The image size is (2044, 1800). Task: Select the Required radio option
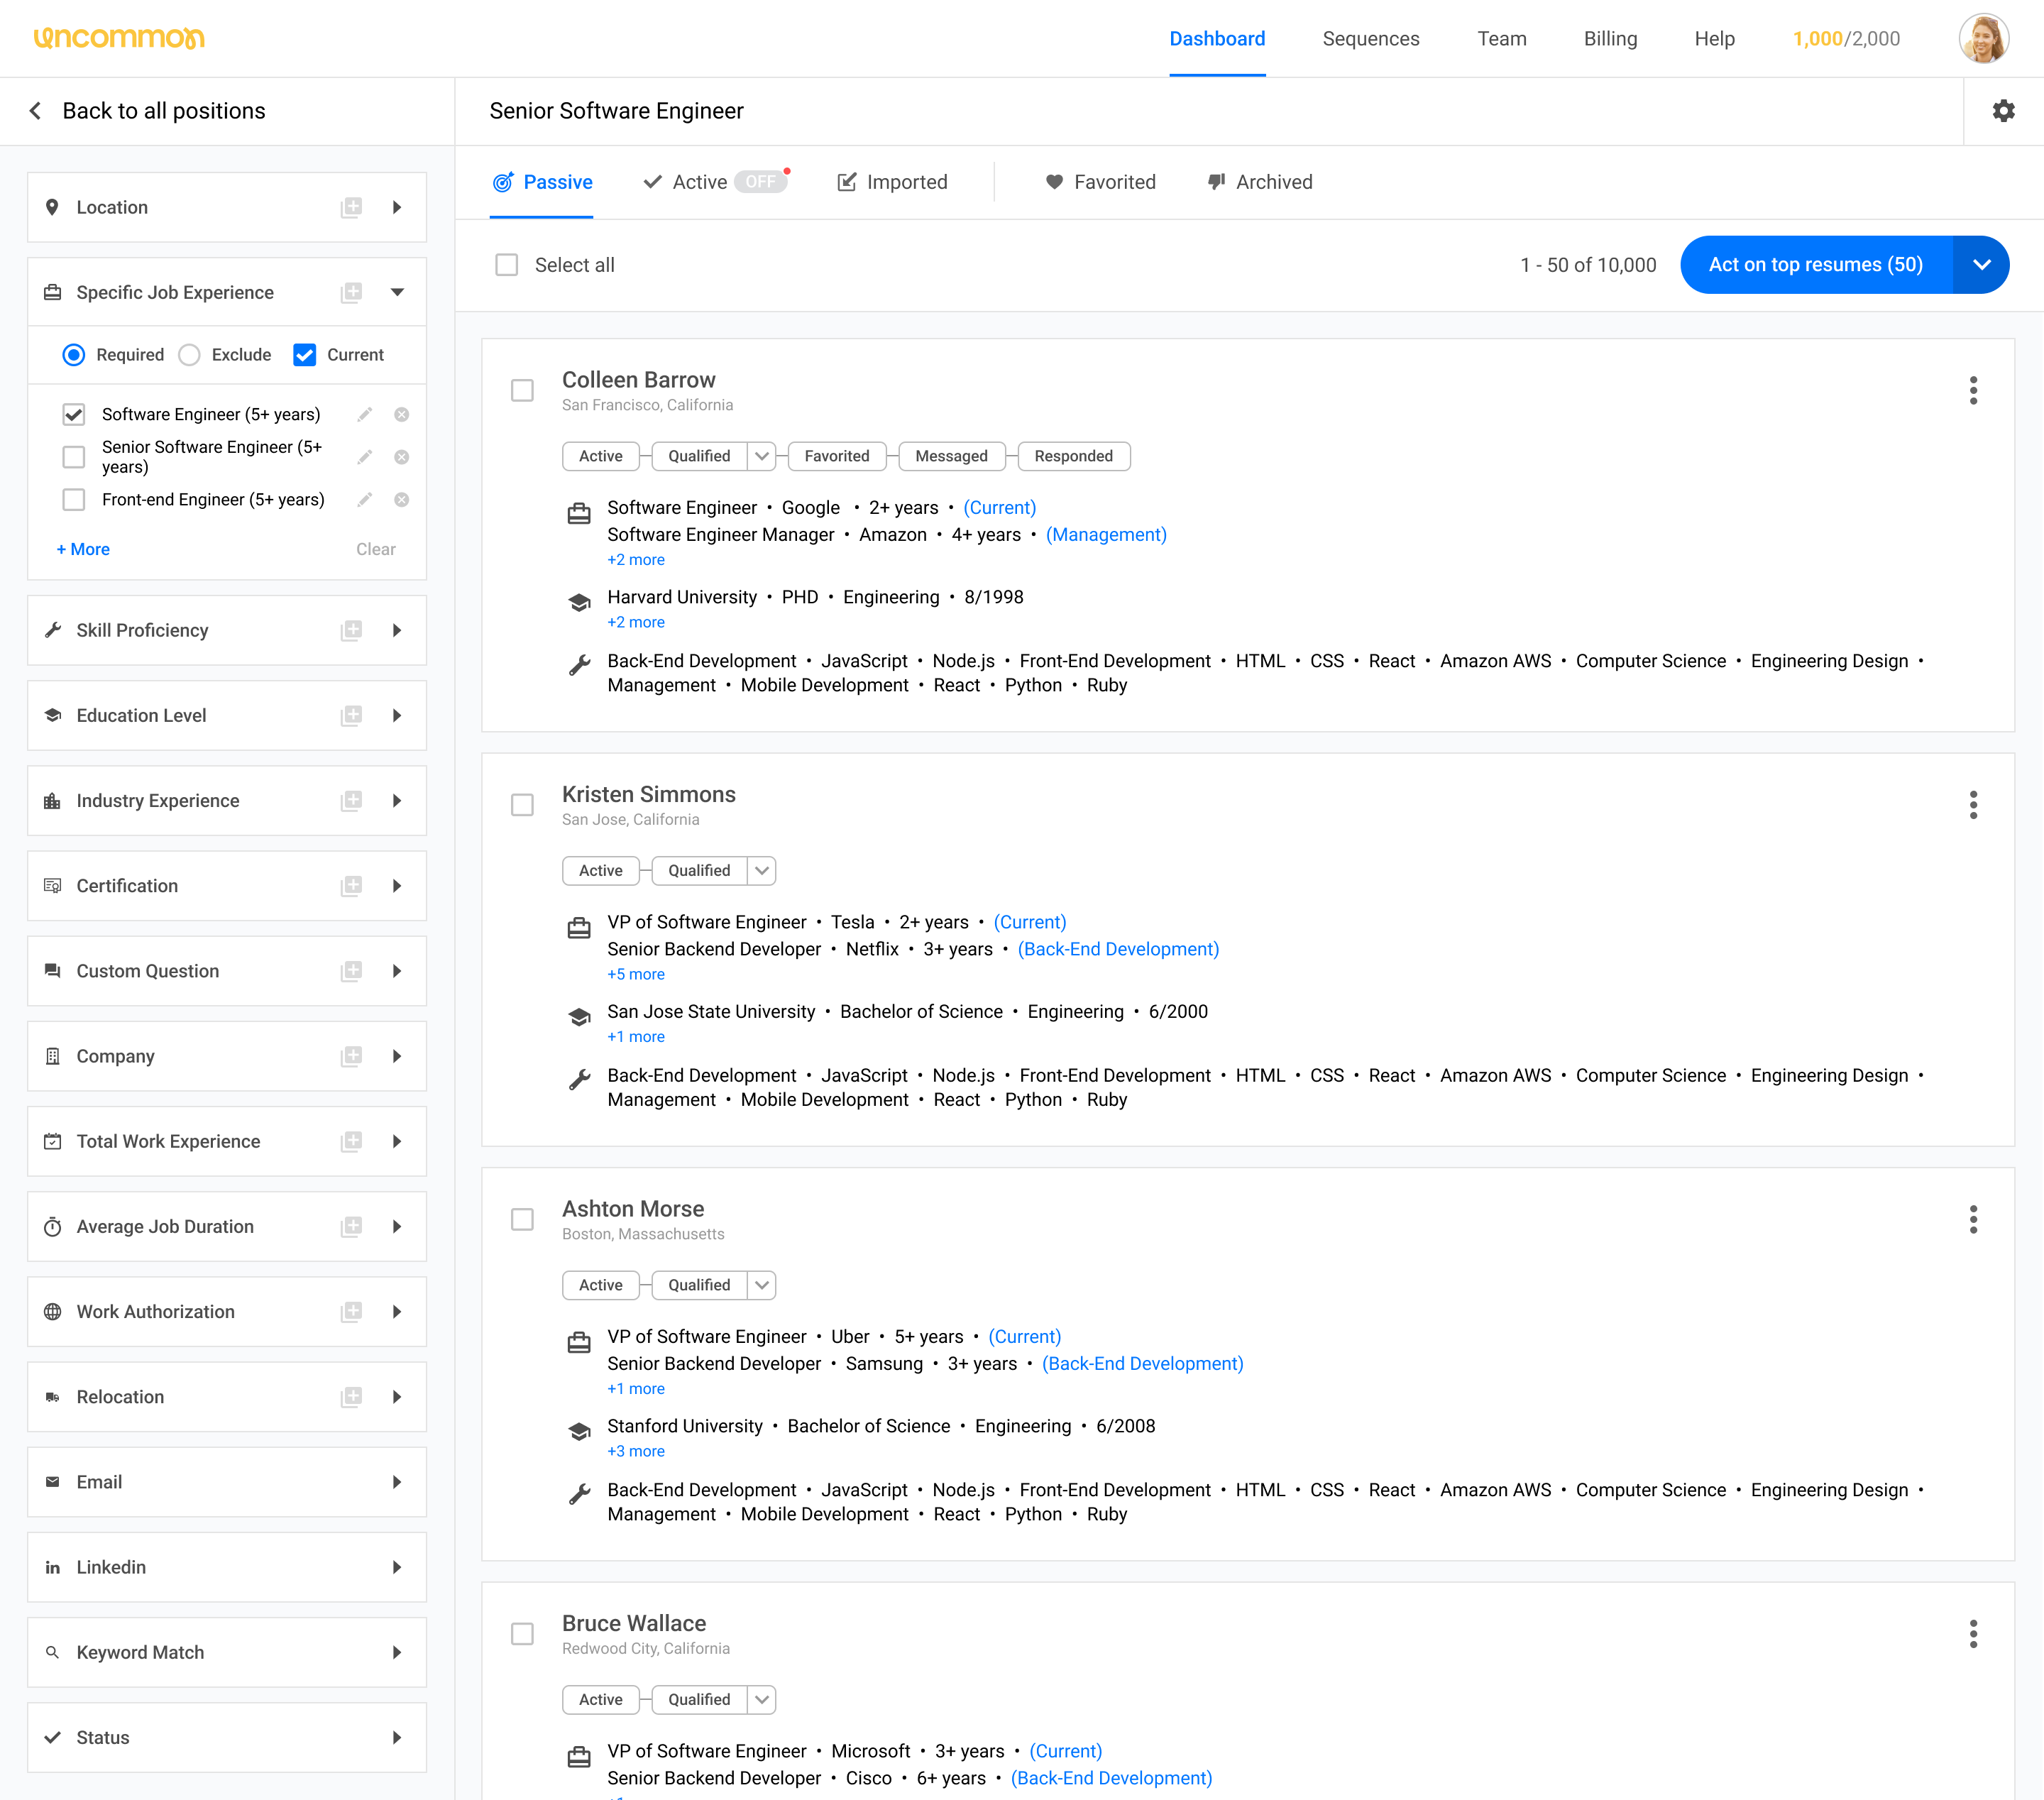tap(74, 355)
